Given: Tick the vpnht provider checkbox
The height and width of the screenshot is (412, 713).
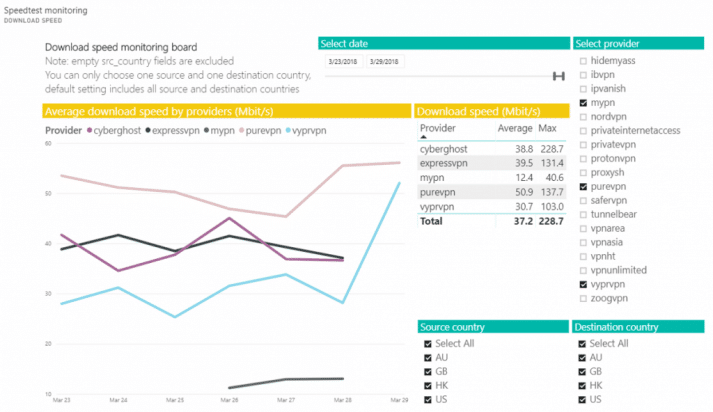Looking at the screenshot, I should point(583,256).
